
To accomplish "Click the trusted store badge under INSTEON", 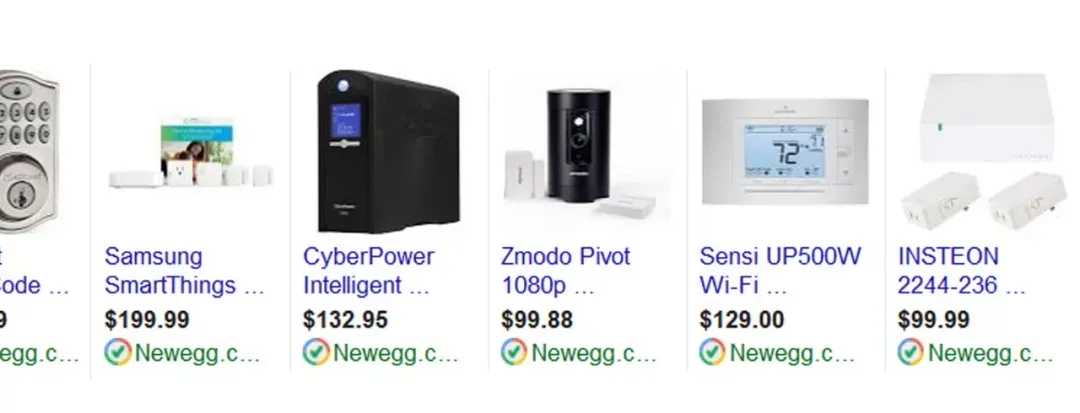I will click(911, 352).
